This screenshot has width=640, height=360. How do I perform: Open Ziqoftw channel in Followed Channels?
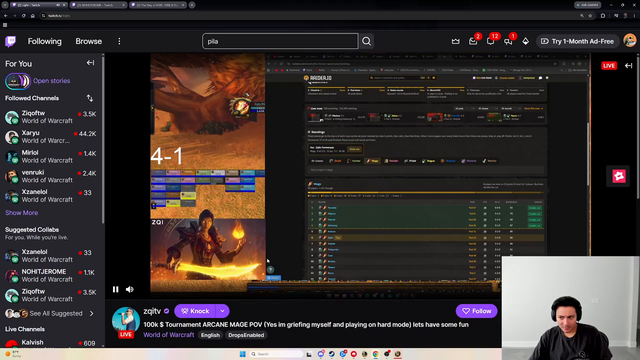click(x=51, y=117)
